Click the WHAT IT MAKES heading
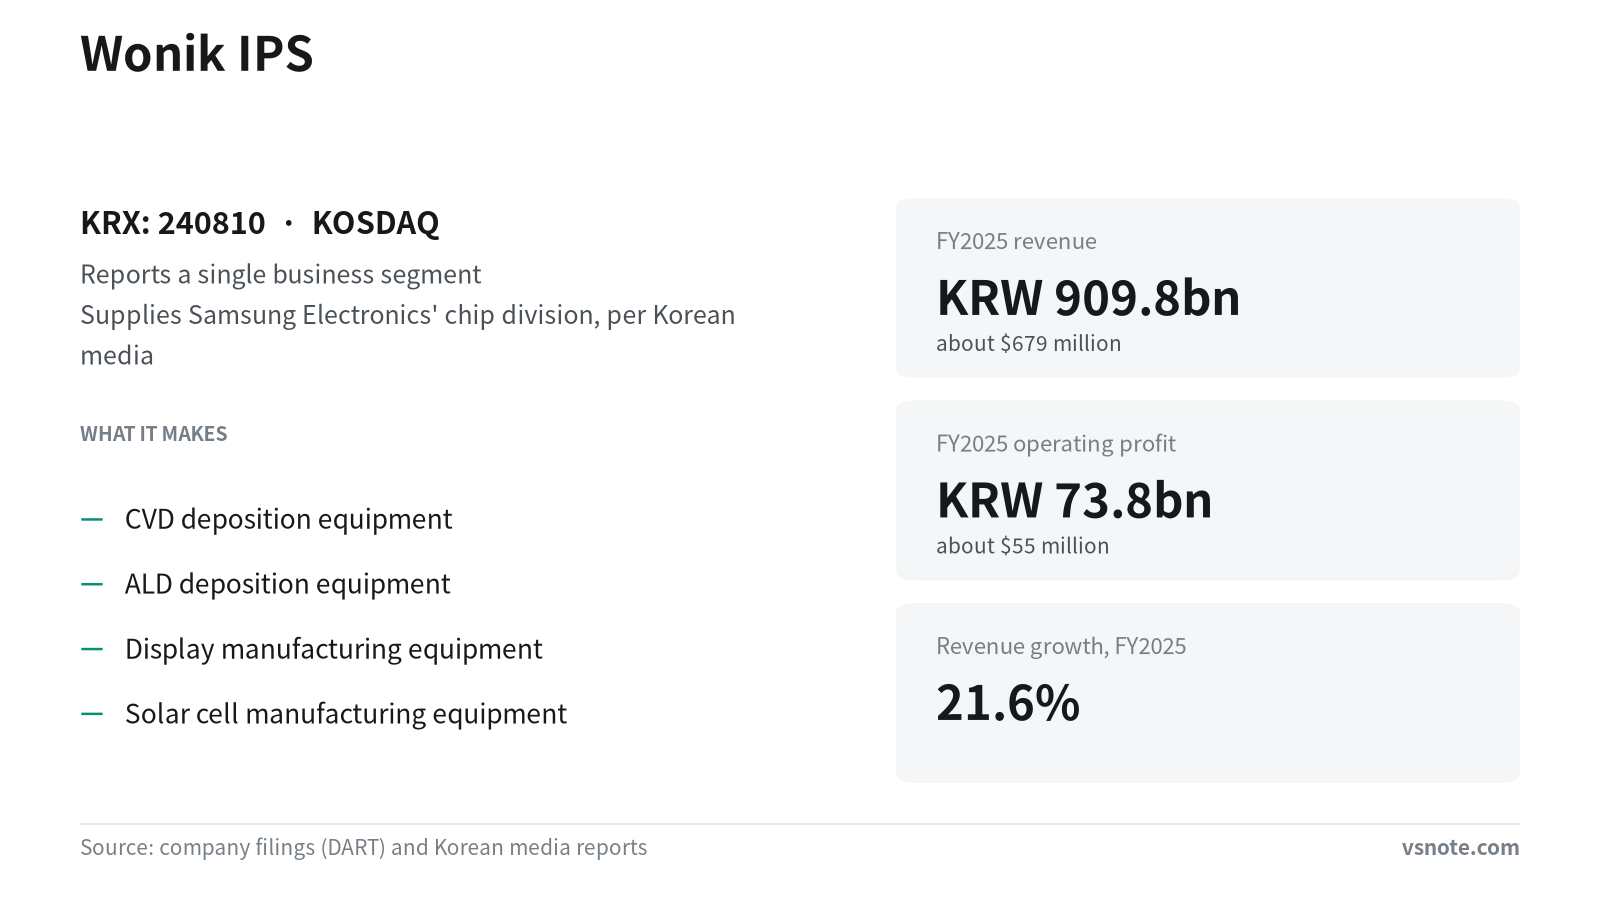The width and height of the screenshot is (1600, 900). (154, 434)
